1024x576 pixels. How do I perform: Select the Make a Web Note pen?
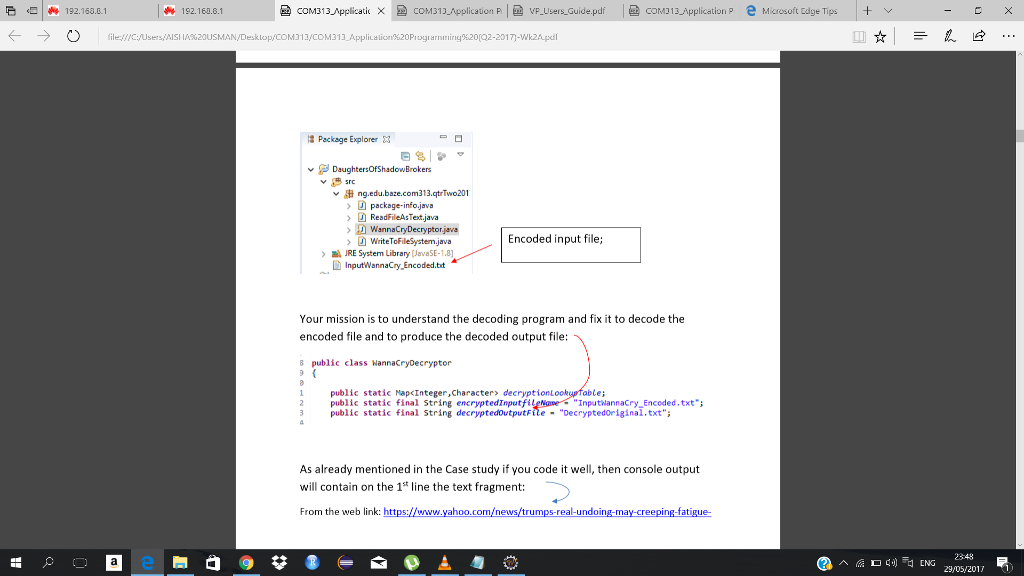[x=949, y=35]
